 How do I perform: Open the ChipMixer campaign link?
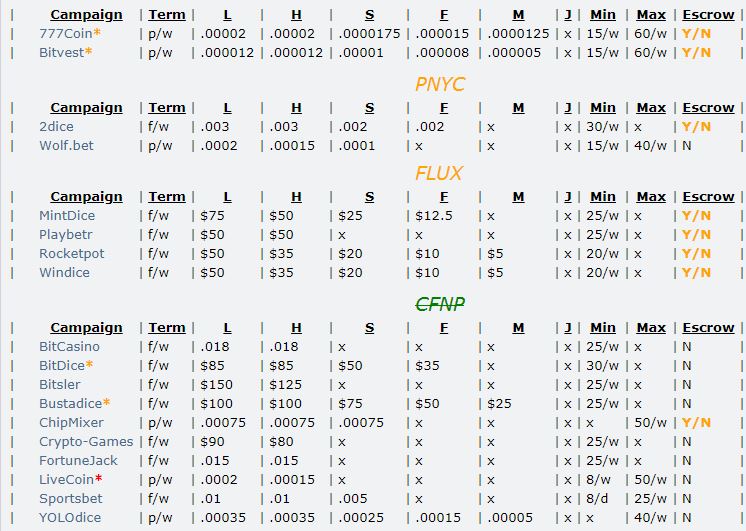[71, 423]
